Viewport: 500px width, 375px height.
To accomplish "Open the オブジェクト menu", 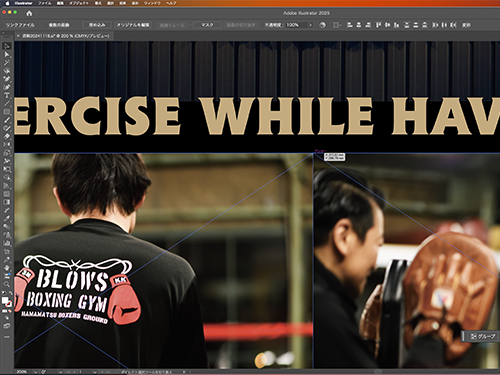I will (x=79, y=3).
